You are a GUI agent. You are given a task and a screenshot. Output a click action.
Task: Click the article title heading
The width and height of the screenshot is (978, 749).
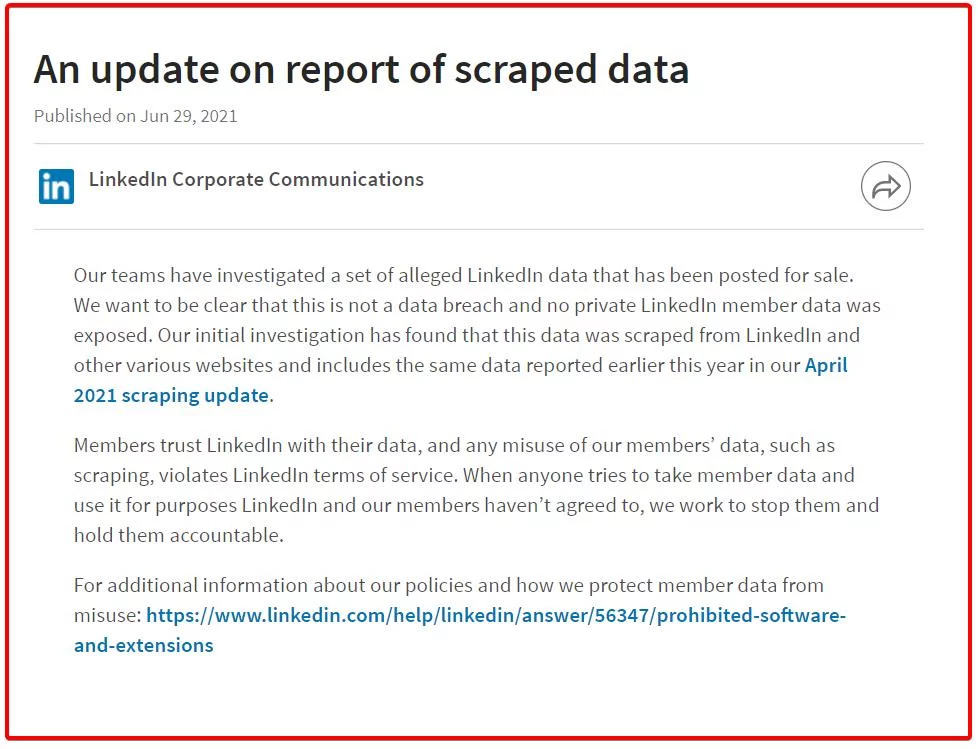(x=361, y=69)
